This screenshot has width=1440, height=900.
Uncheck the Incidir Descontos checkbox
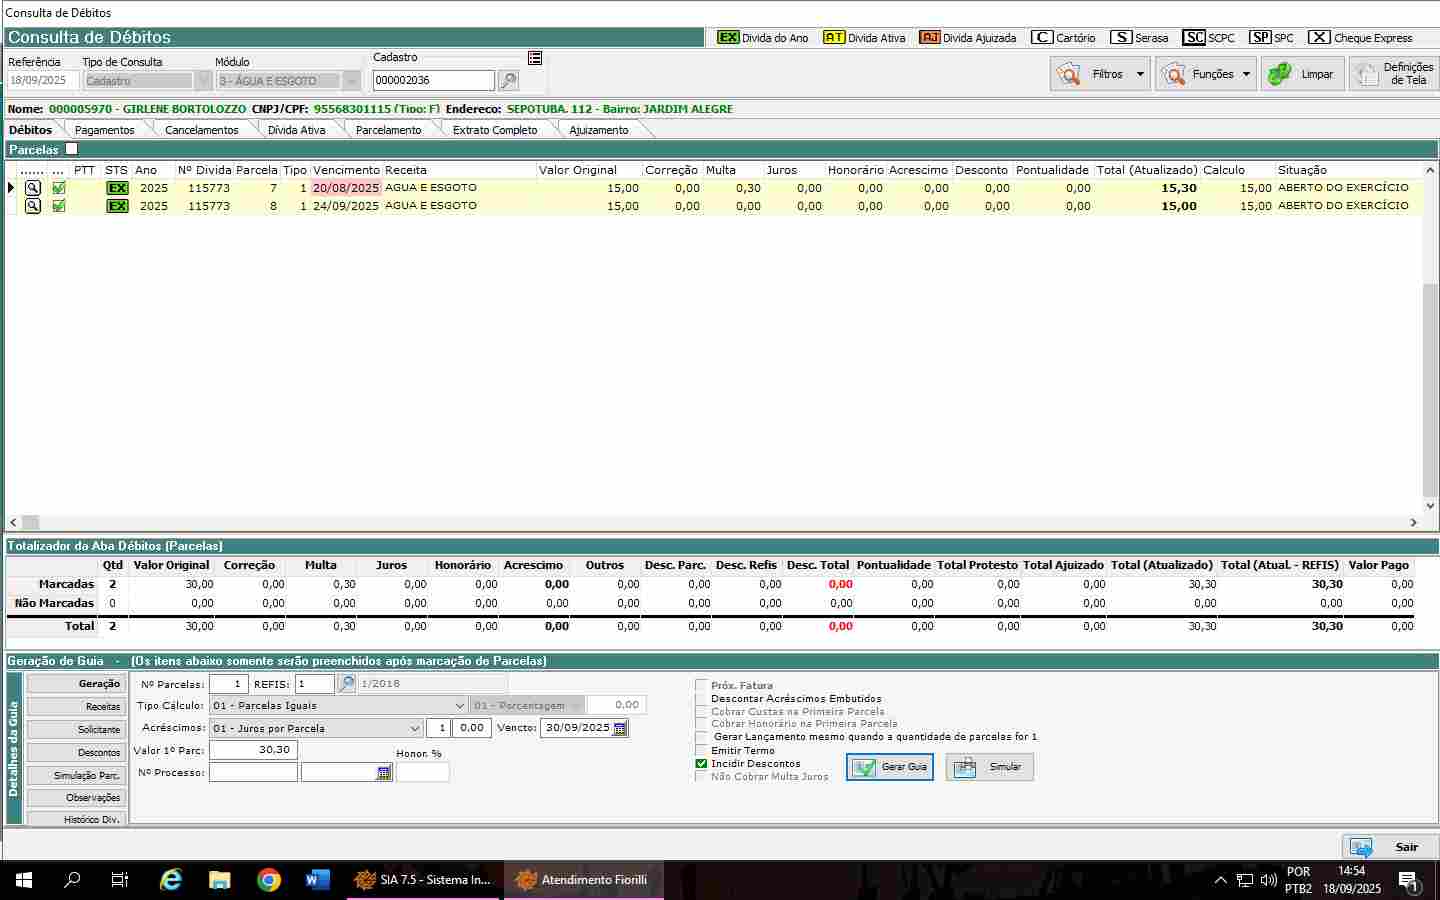(701, 764)
